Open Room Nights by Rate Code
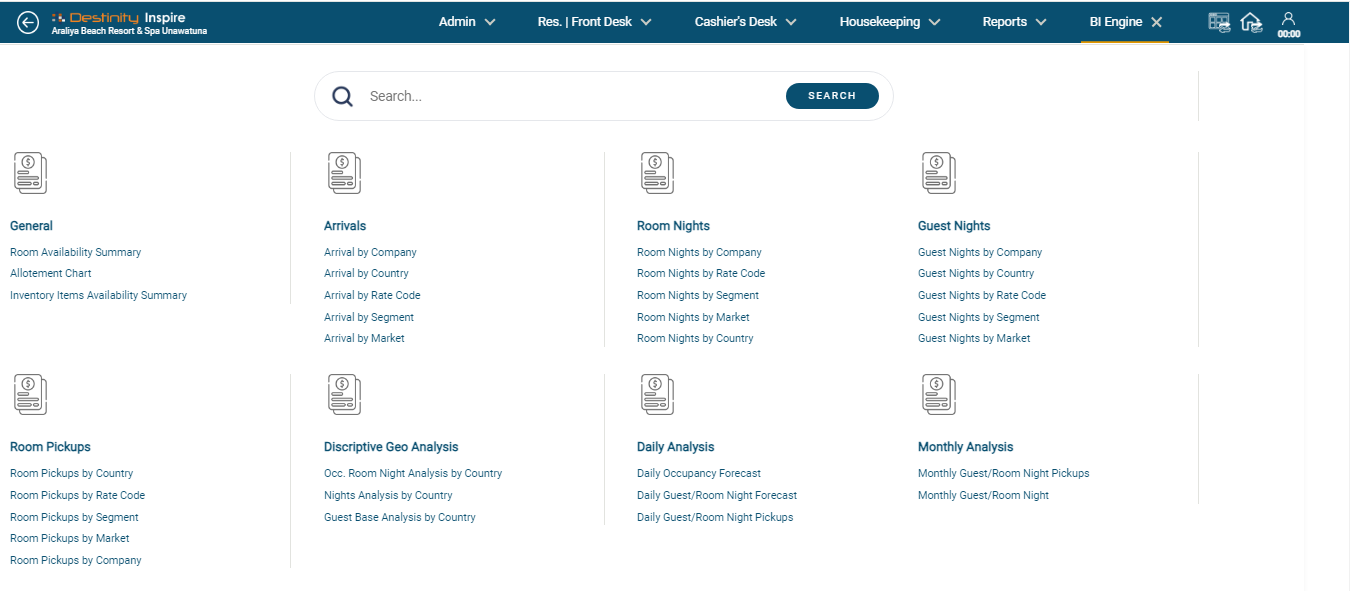1350x591 pixels. coord(701,273)
